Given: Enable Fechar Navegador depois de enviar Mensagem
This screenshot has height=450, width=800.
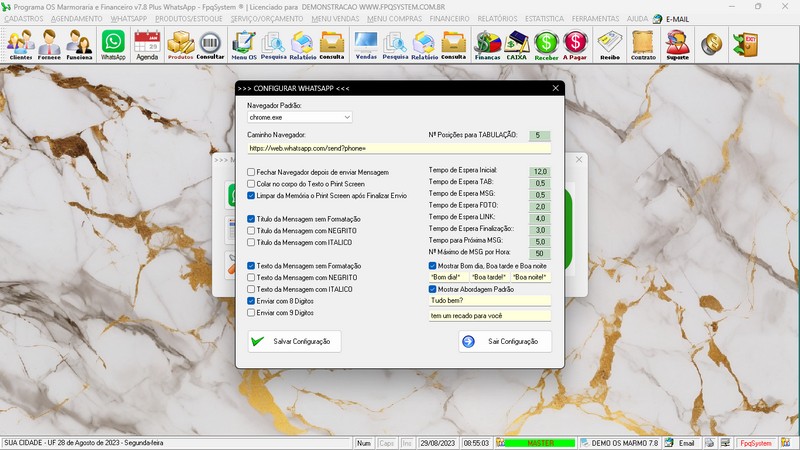Looking at the screenshot, I should point(251,172).
